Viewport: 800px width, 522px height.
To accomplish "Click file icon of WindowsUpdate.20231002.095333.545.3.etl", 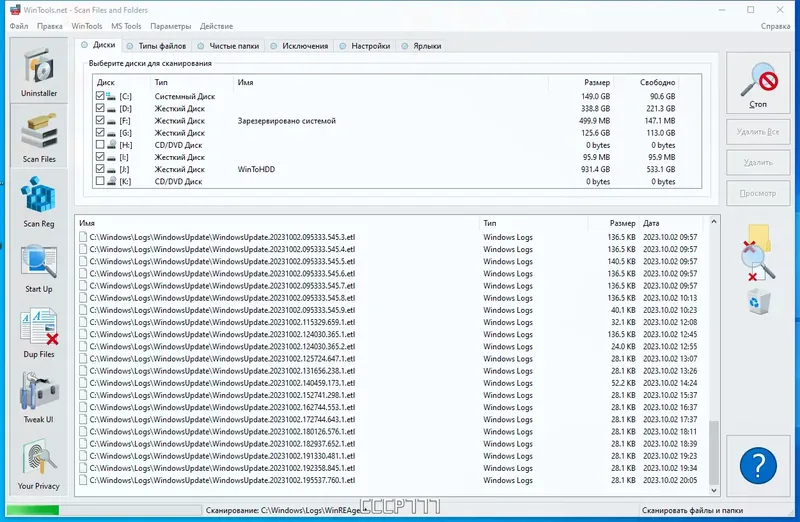I will [x=83, y=237].
